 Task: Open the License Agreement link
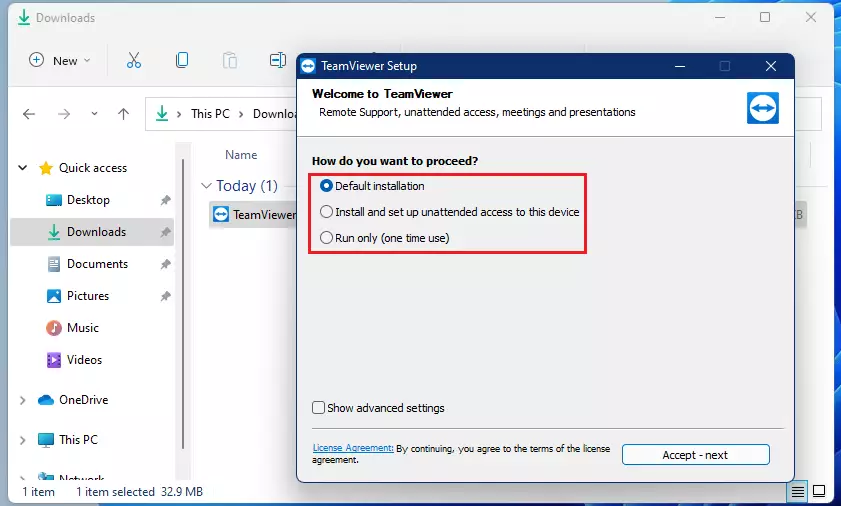353,448
